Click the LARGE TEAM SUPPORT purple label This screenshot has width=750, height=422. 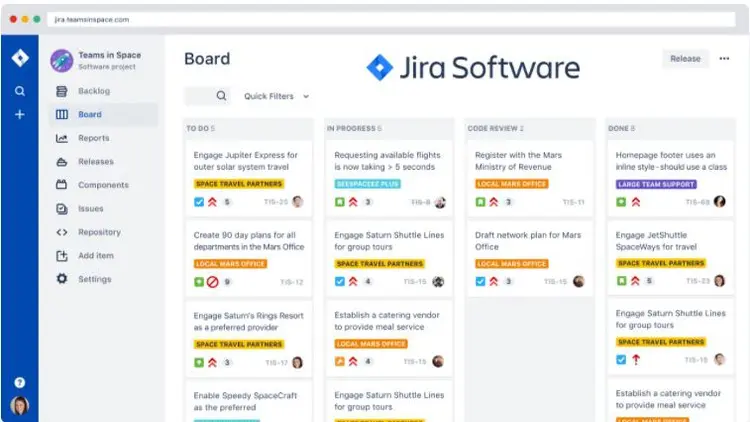pyautogui.click(x=656, y=184)
